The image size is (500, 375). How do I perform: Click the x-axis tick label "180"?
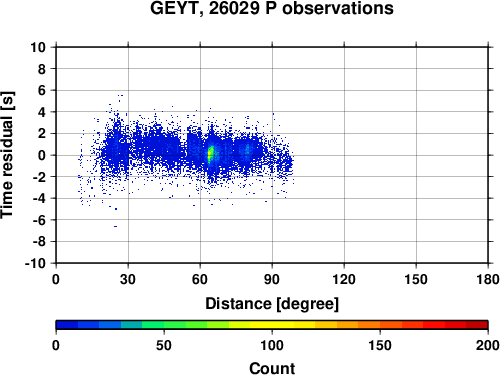coord(488,279)
